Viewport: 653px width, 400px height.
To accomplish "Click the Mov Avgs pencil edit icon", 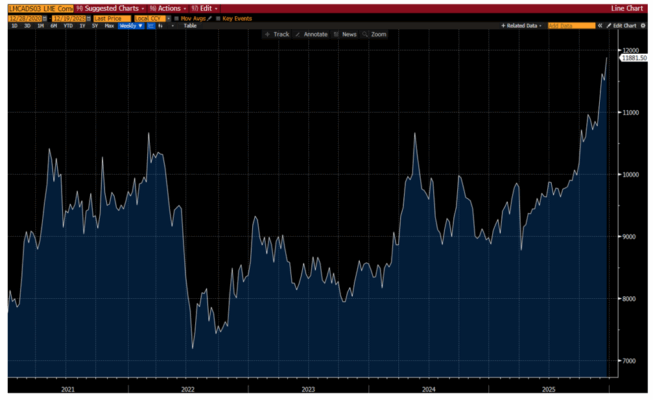I will coord(209,18).
